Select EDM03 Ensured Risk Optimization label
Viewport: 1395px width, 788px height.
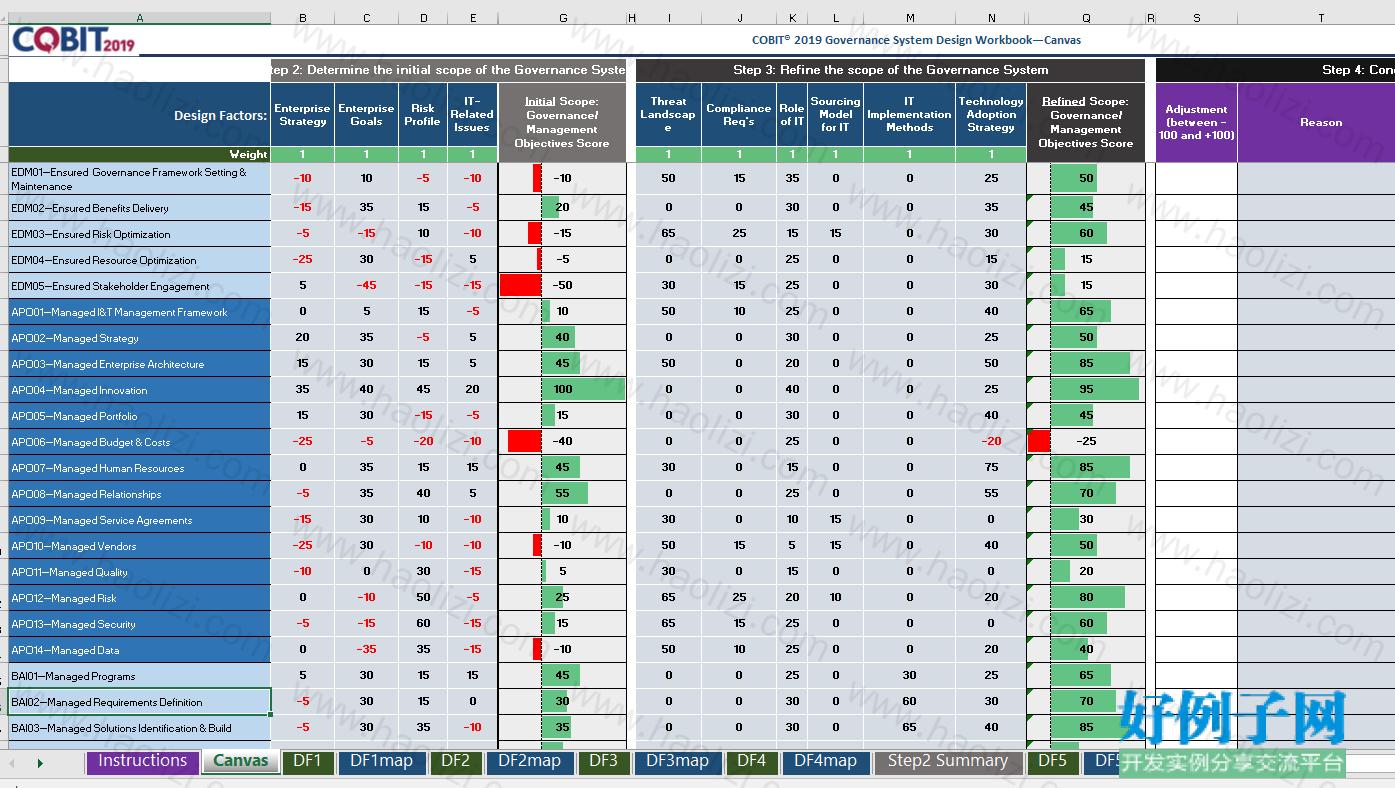click(x=140, y=234)
